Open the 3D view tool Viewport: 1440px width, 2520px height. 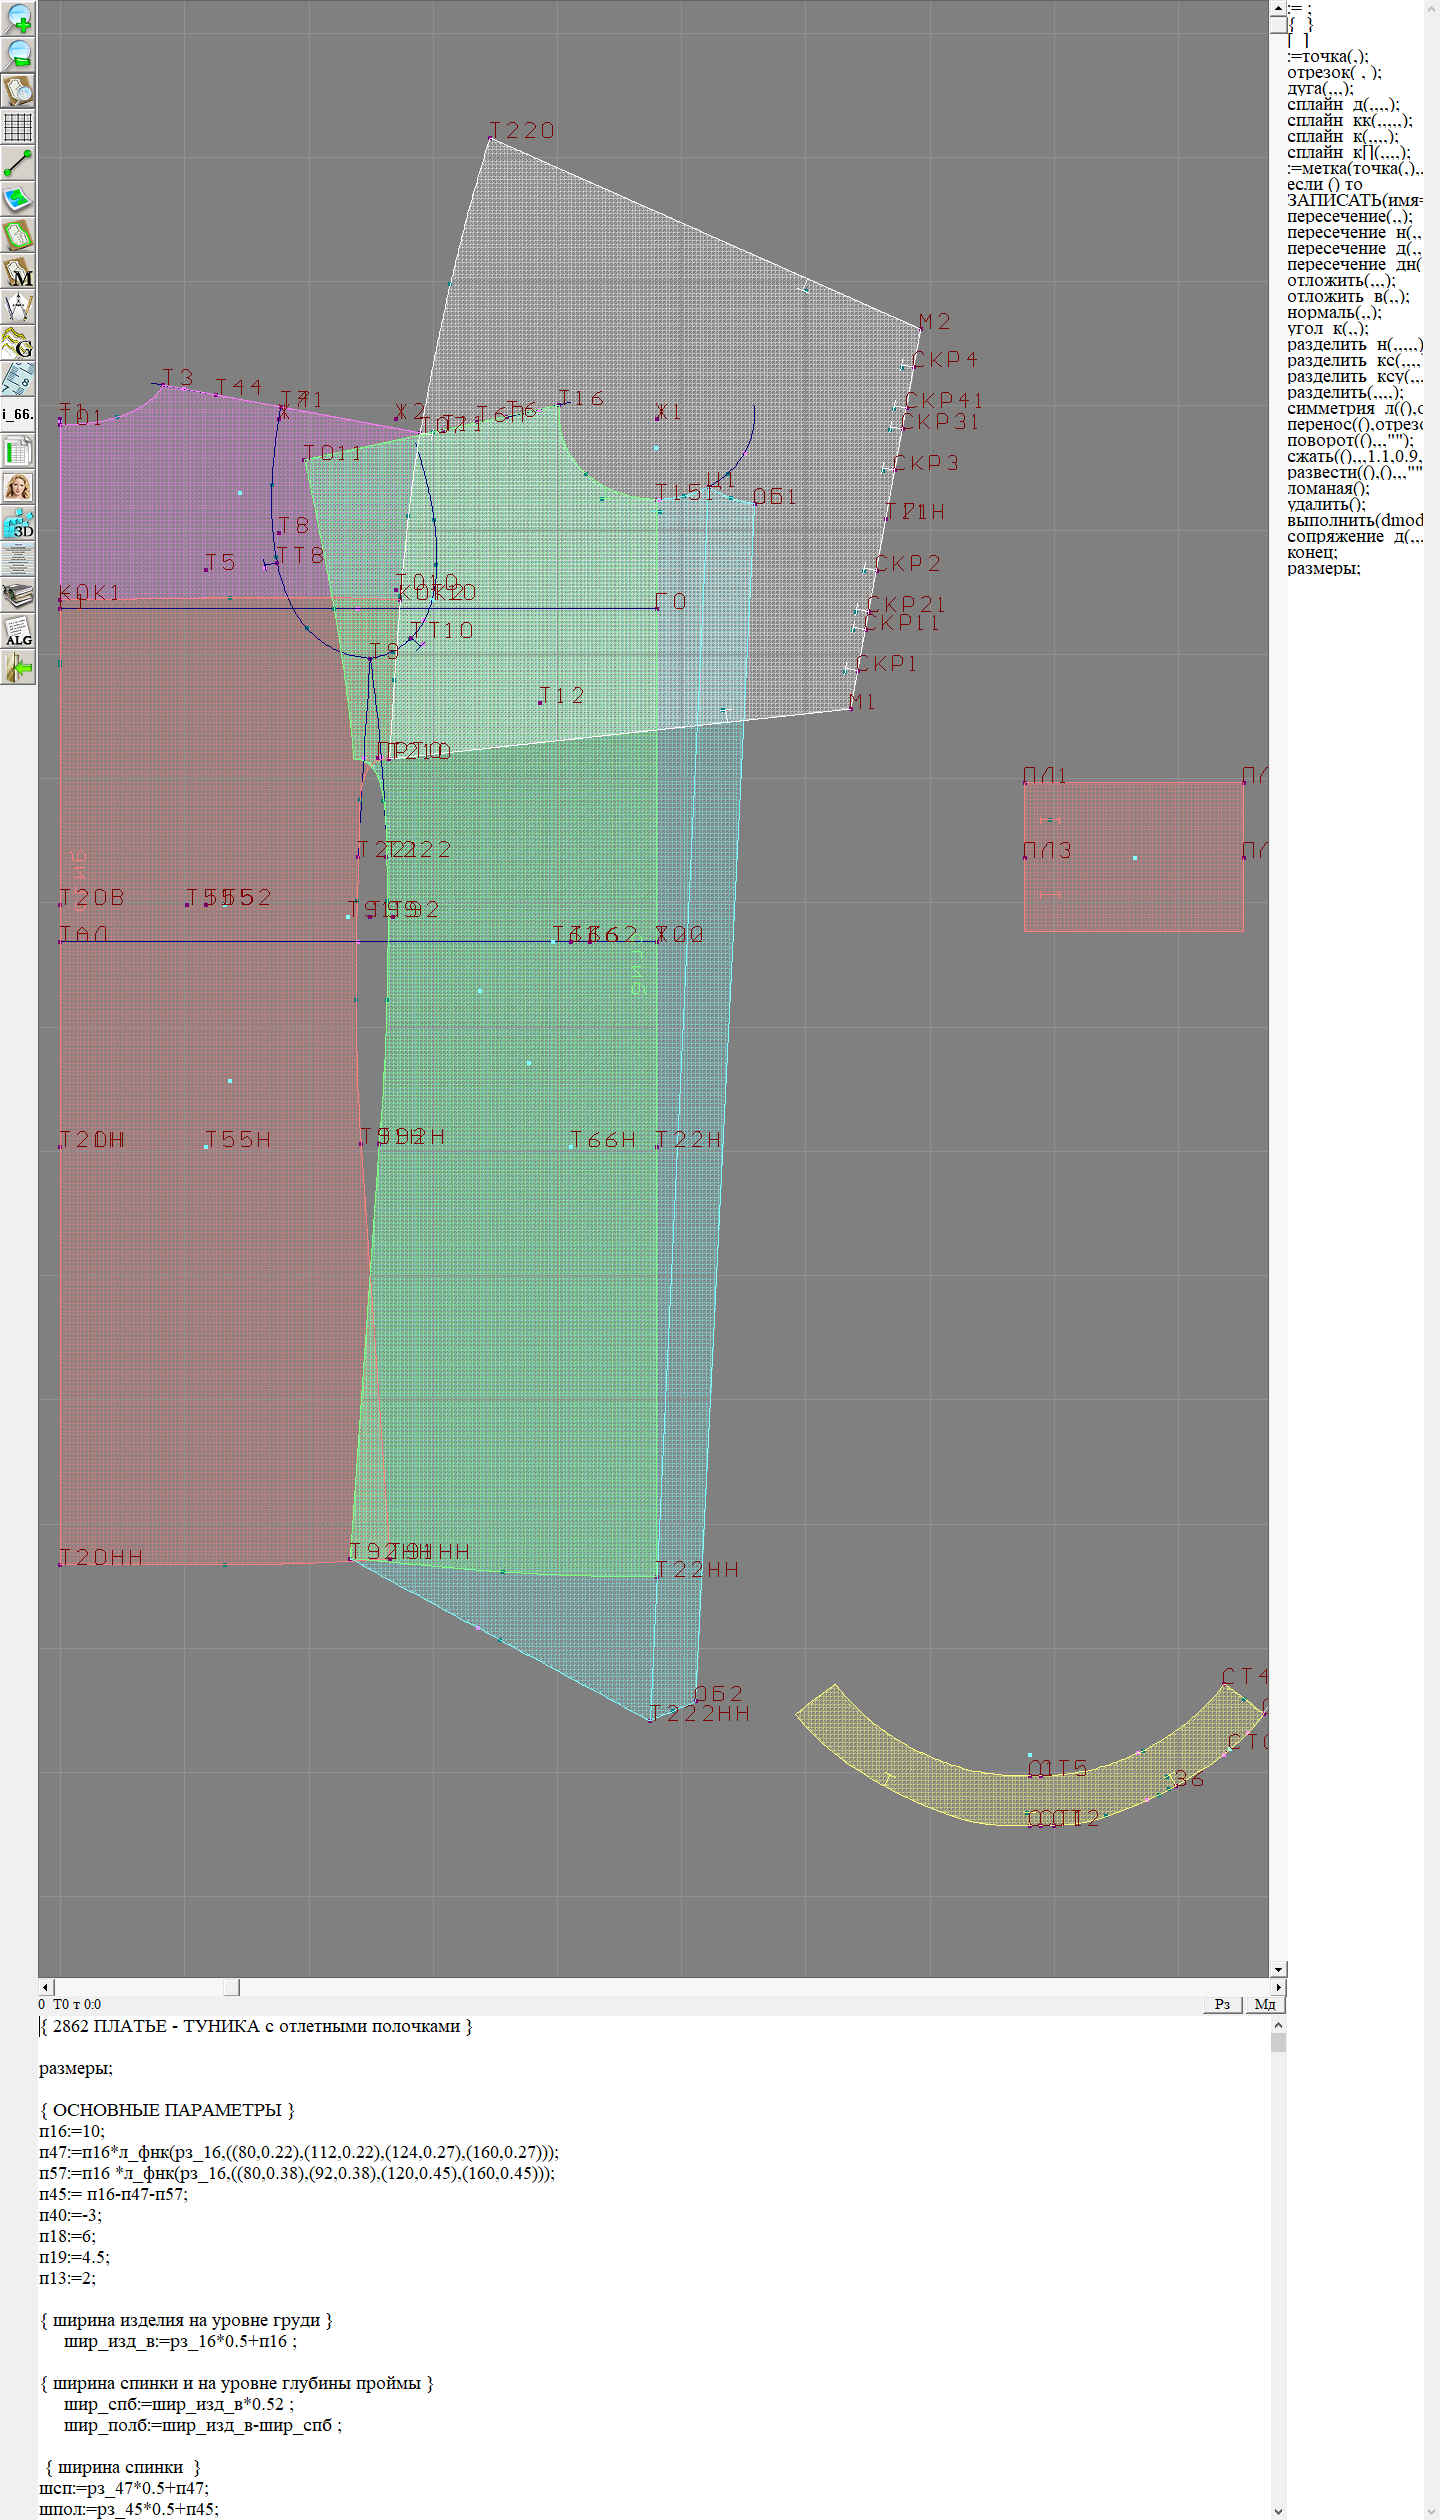18,523
